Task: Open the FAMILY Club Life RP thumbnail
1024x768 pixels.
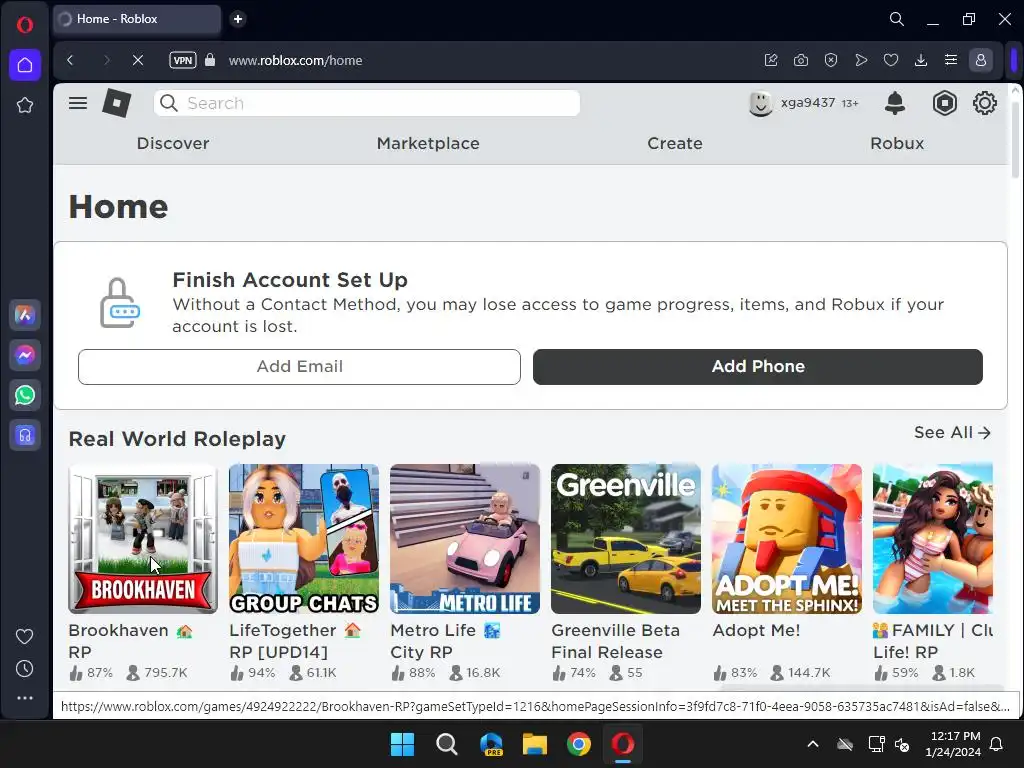Action: click(933, 539)
